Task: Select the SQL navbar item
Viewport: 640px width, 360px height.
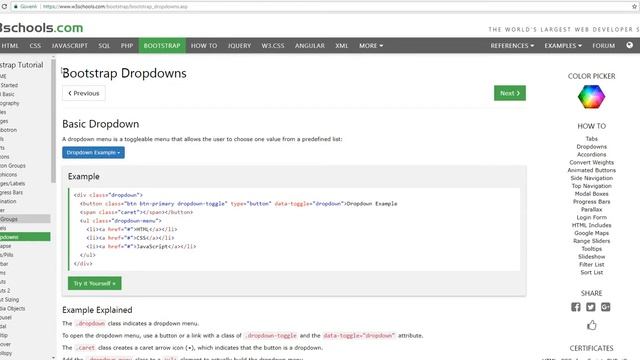Action: [104, 46]
